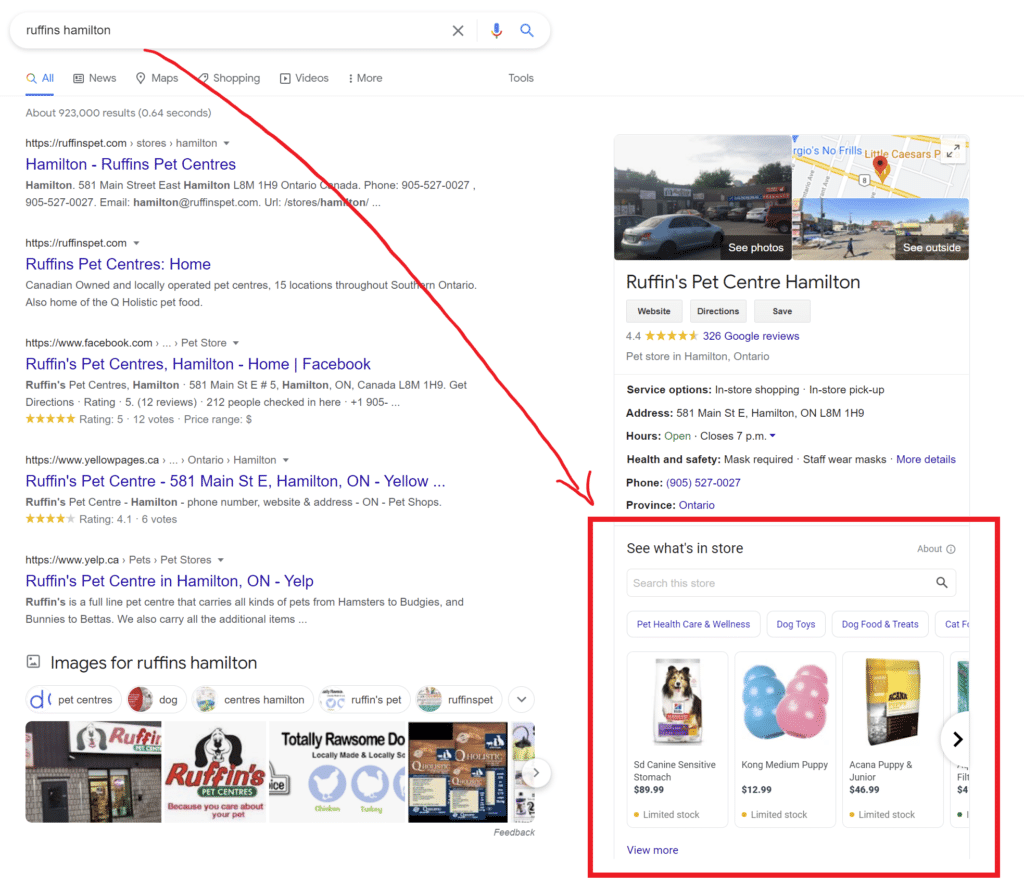Filter images by ruffin's pet chip
Screen dimensions: 1024x884
364,699
